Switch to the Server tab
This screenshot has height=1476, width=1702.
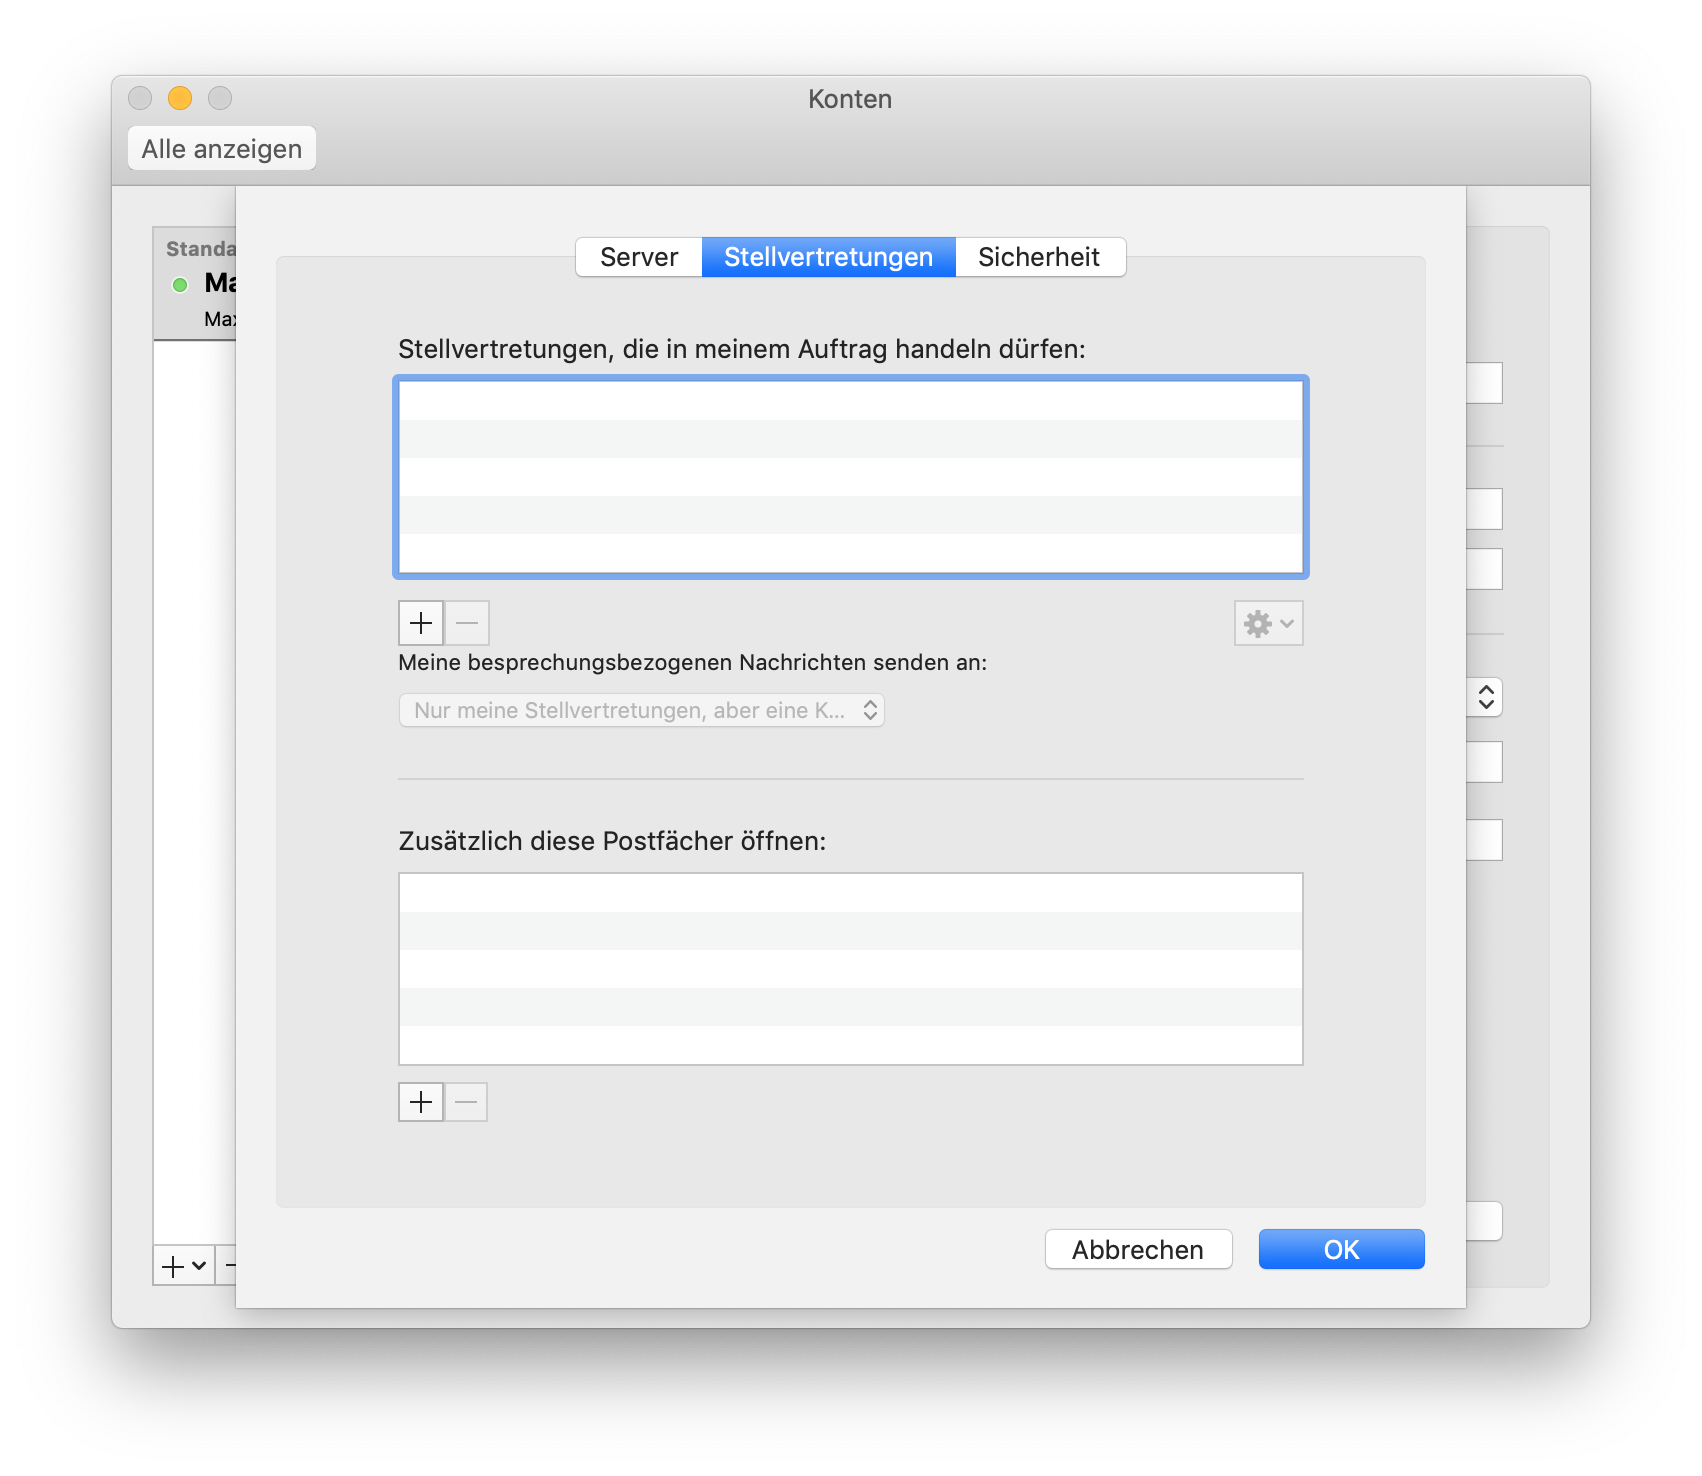[x=639, y=257]
